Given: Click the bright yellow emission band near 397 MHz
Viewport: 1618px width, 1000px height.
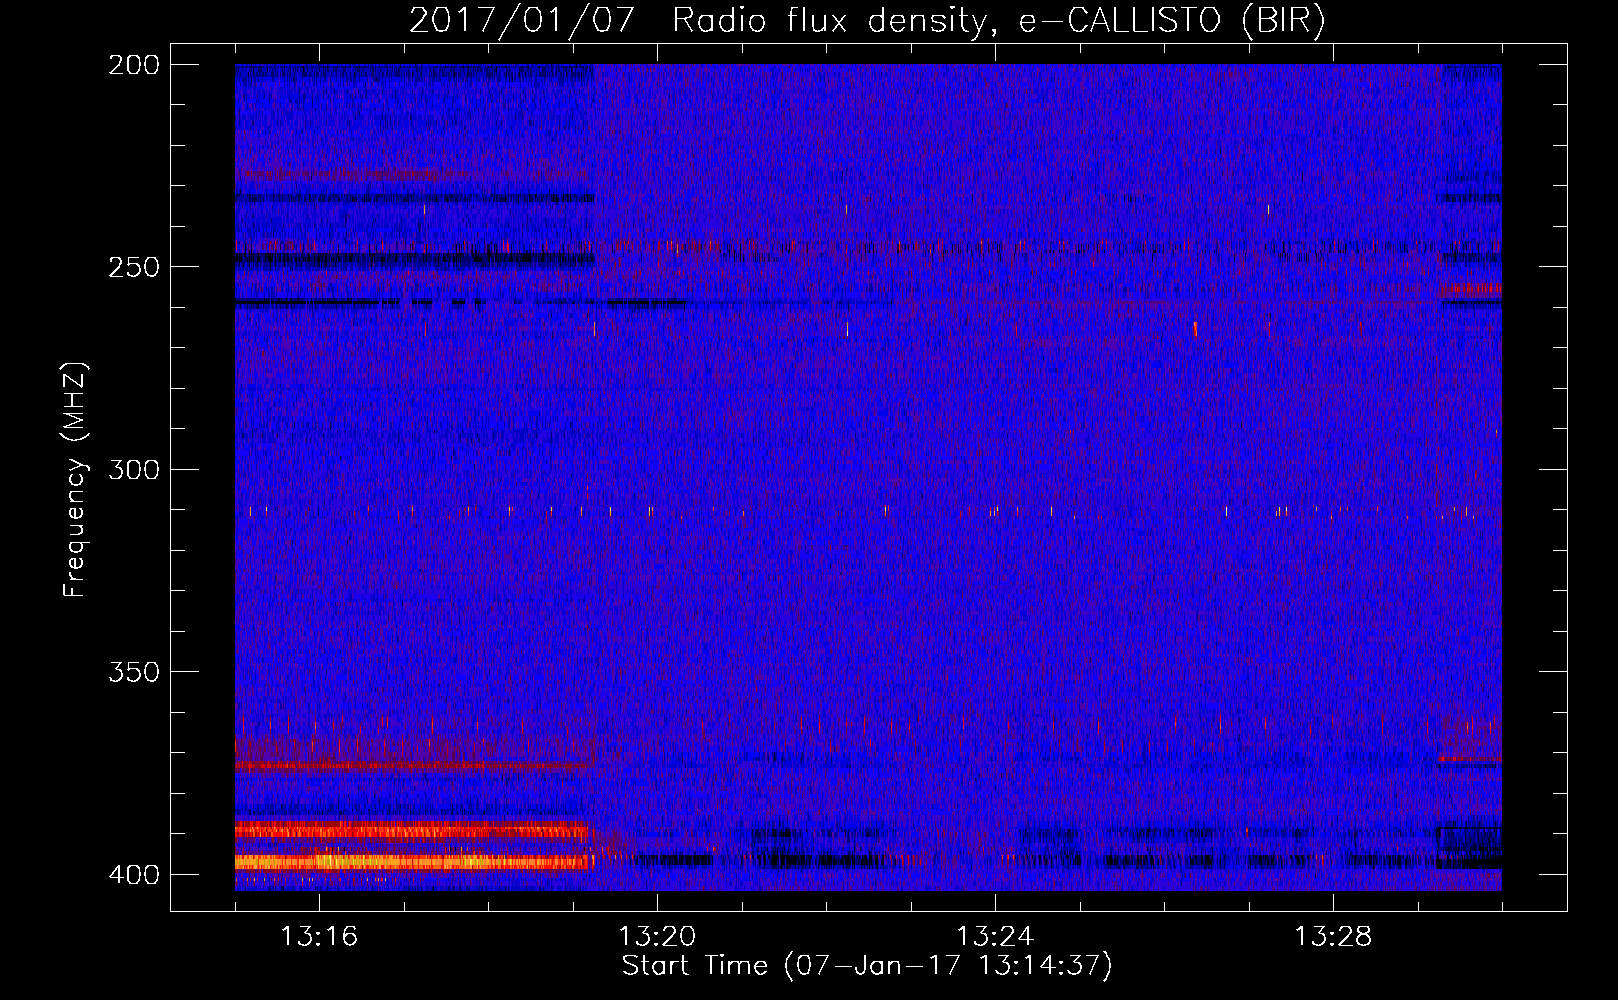Looking at the screenshot, I should pos(414,861).
